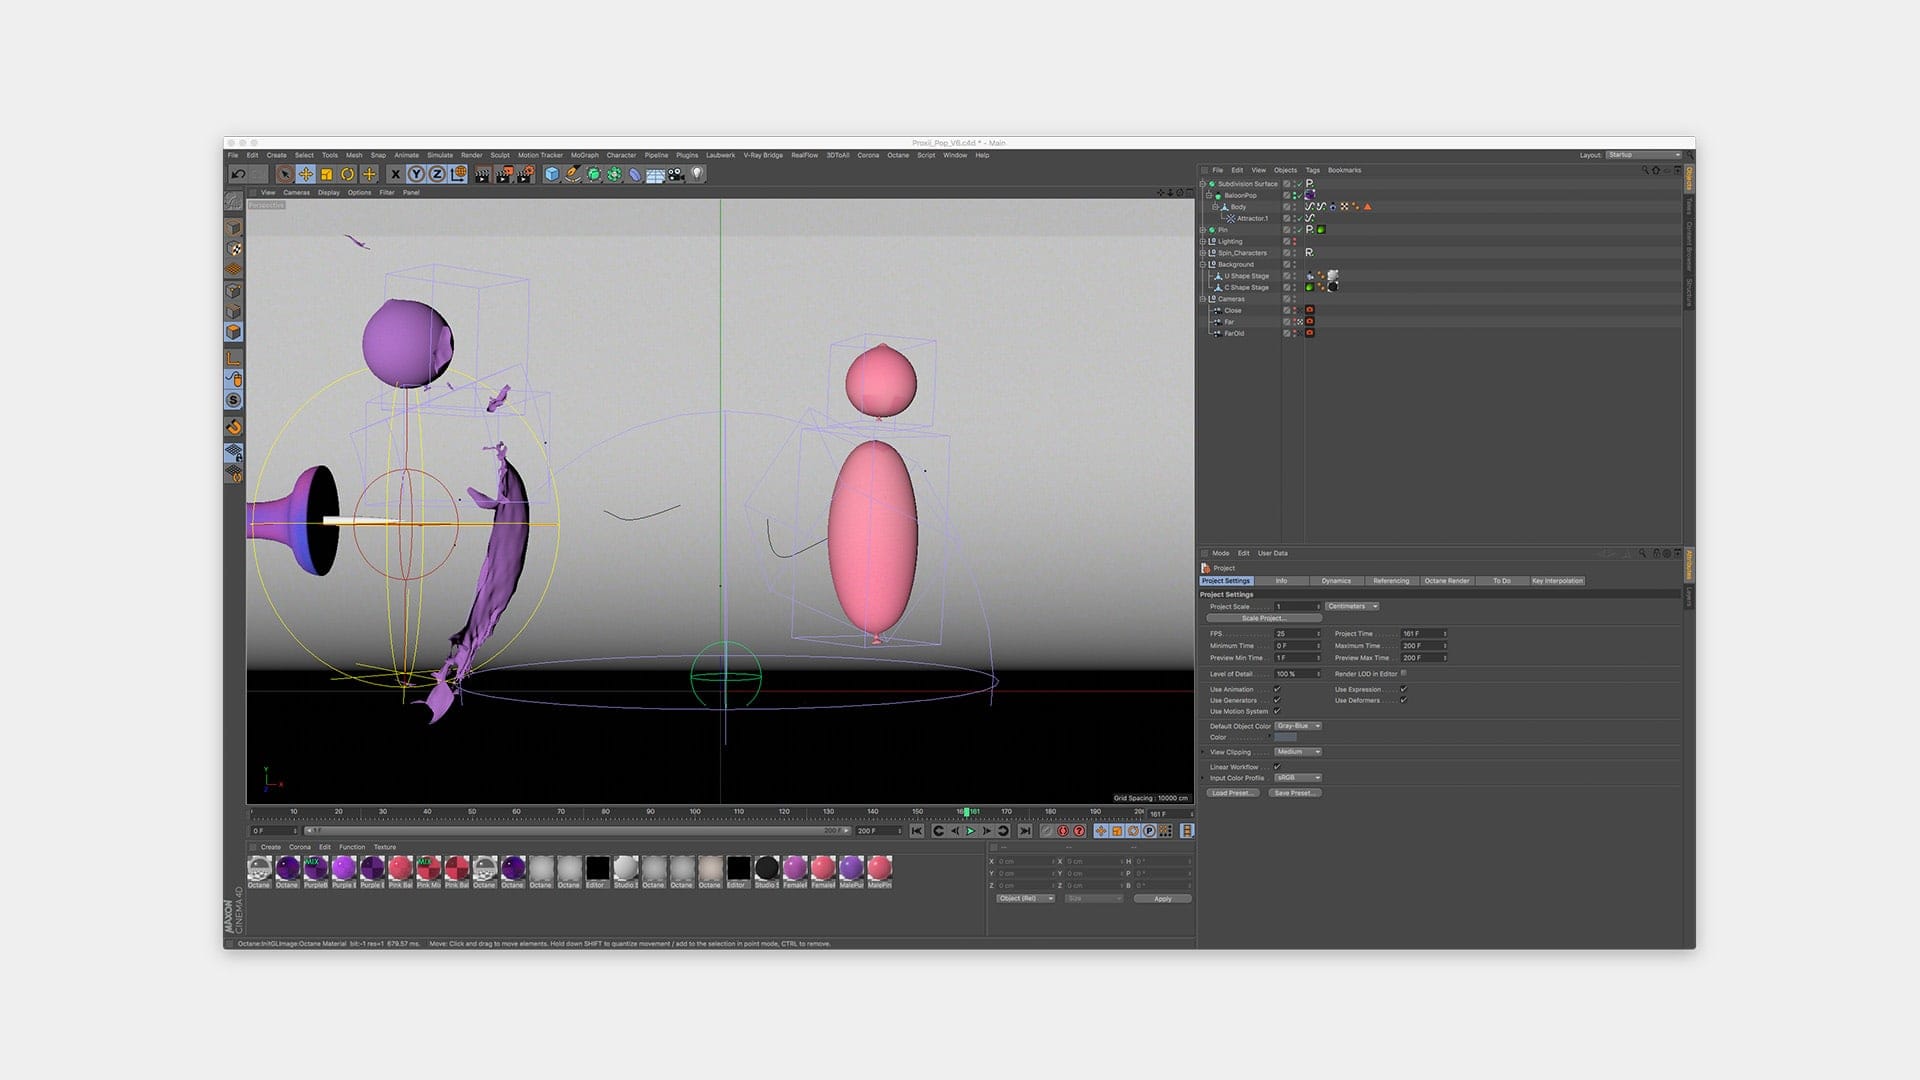Screen dimensions: 1920x1080
Task: Click the red Record Active Objects button
Action: coord(1063,831)
